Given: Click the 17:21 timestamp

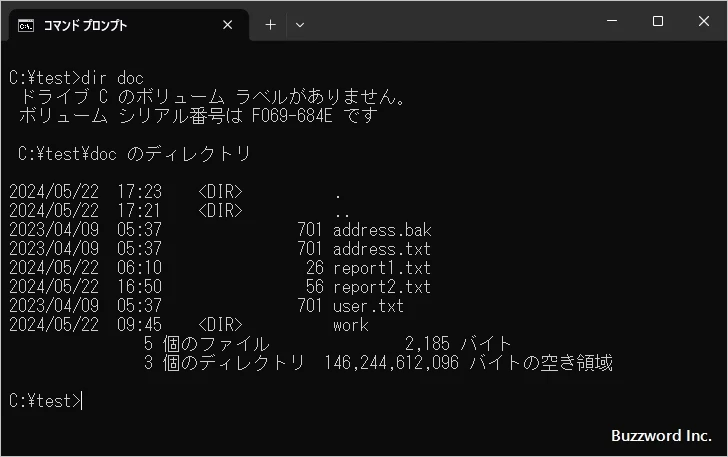Looking at the screenshot, I should [139, 211].
